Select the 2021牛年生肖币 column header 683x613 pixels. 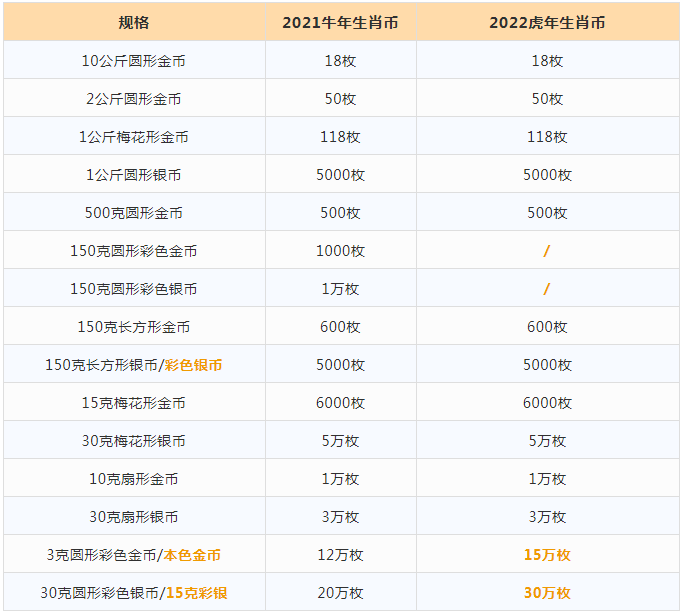point(340,22)
